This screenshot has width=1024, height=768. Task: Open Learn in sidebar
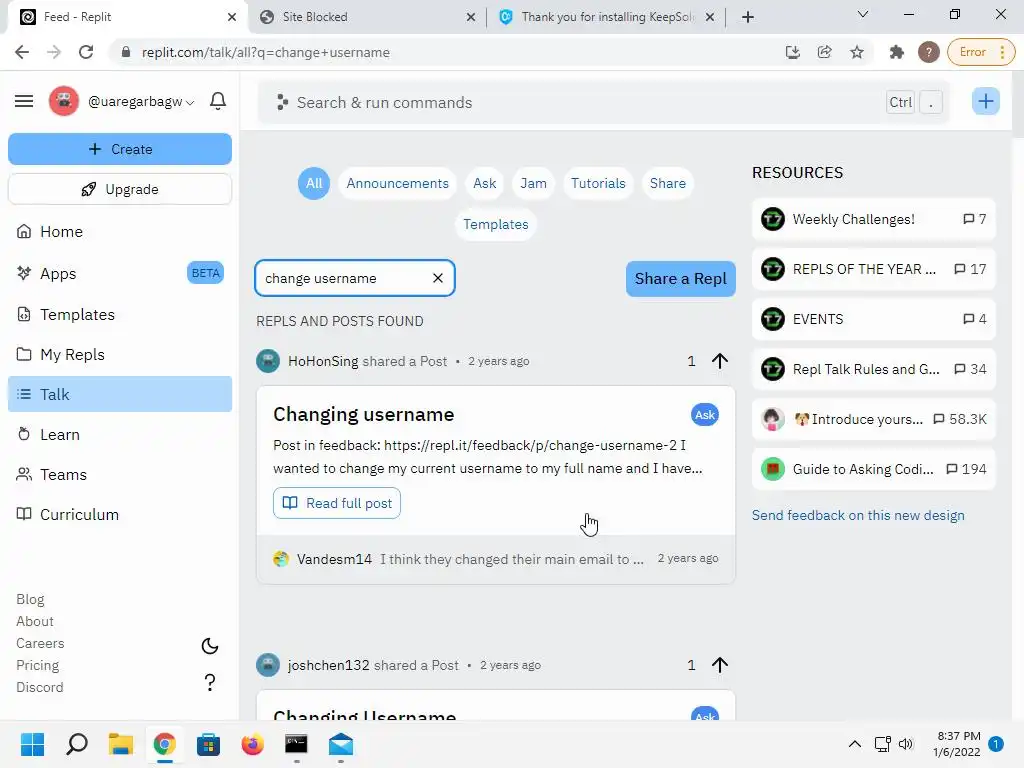coord(120,434)
